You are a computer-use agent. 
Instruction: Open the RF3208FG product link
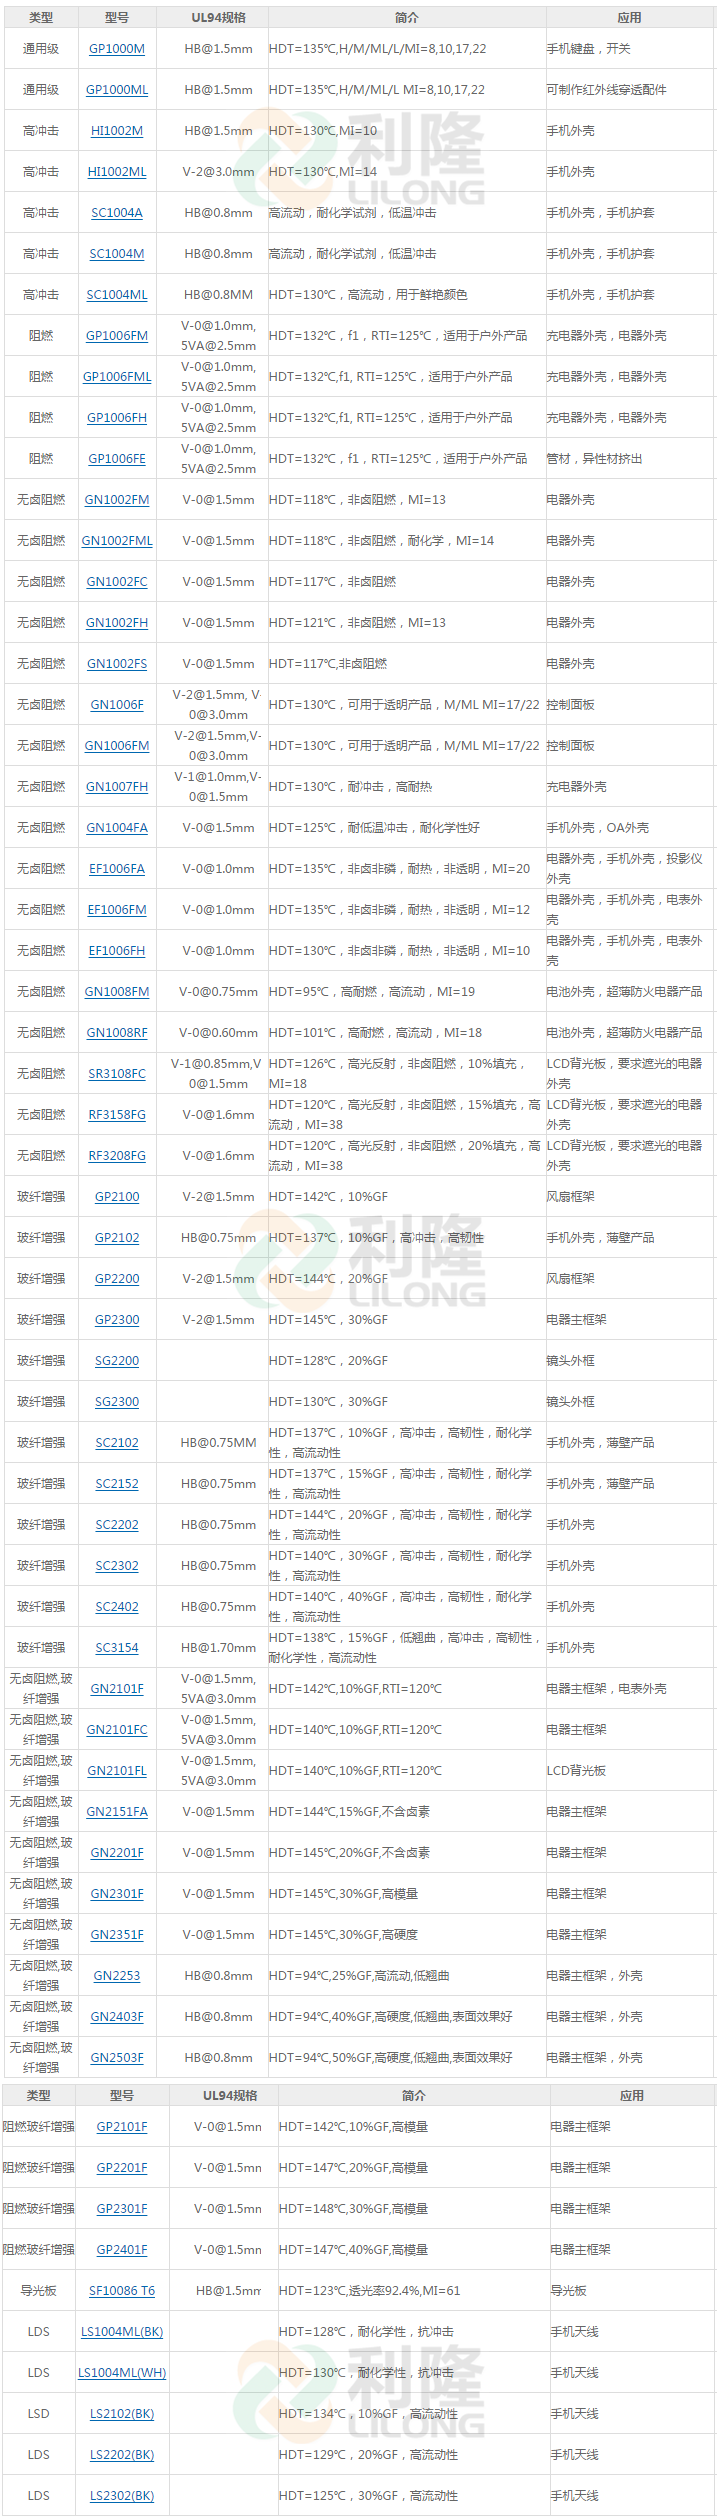(117, 1156)
